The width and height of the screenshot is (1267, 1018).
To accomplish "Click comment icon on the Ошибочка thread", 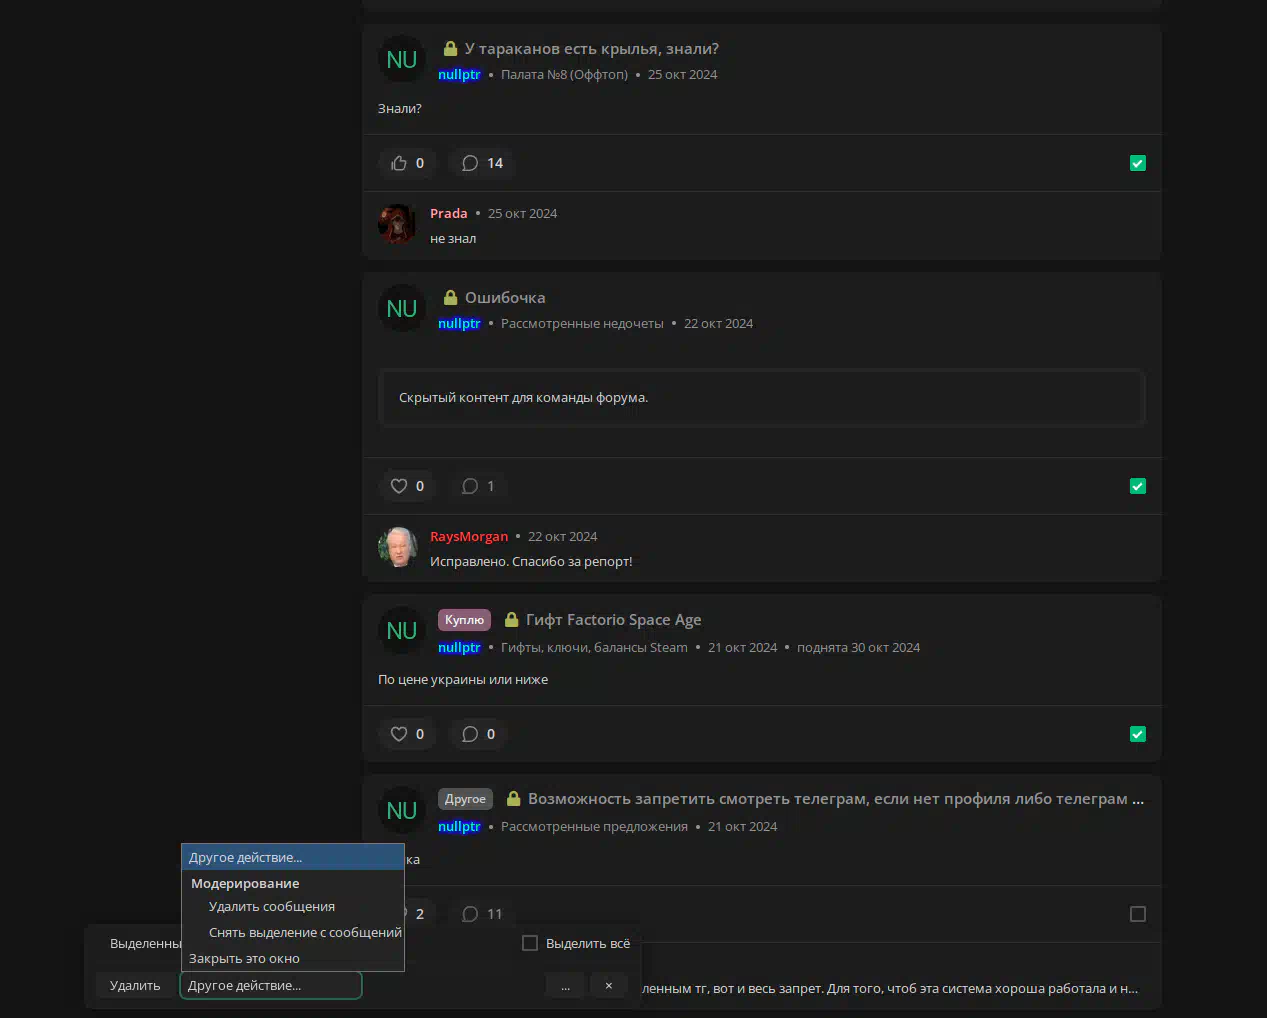I will click(x=471, y=486).
